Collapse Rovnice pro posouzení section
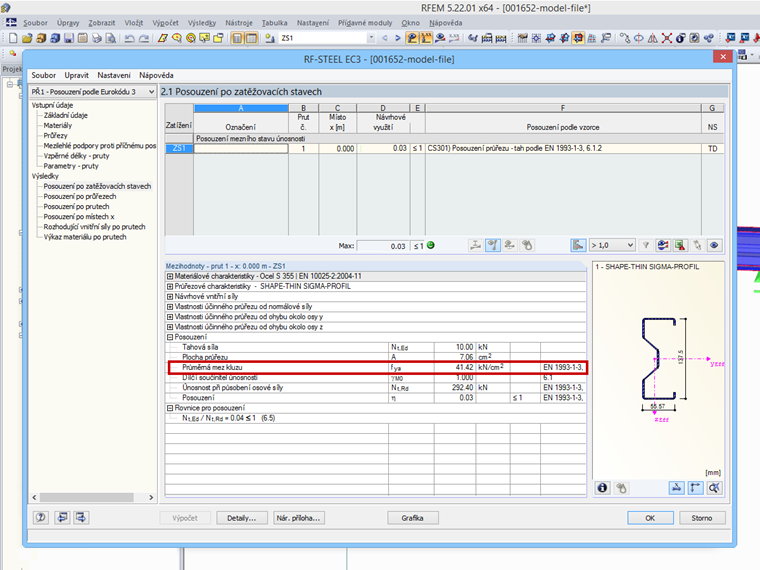Image resolution: width=760 pixels, height=570 pixels. 170,408
